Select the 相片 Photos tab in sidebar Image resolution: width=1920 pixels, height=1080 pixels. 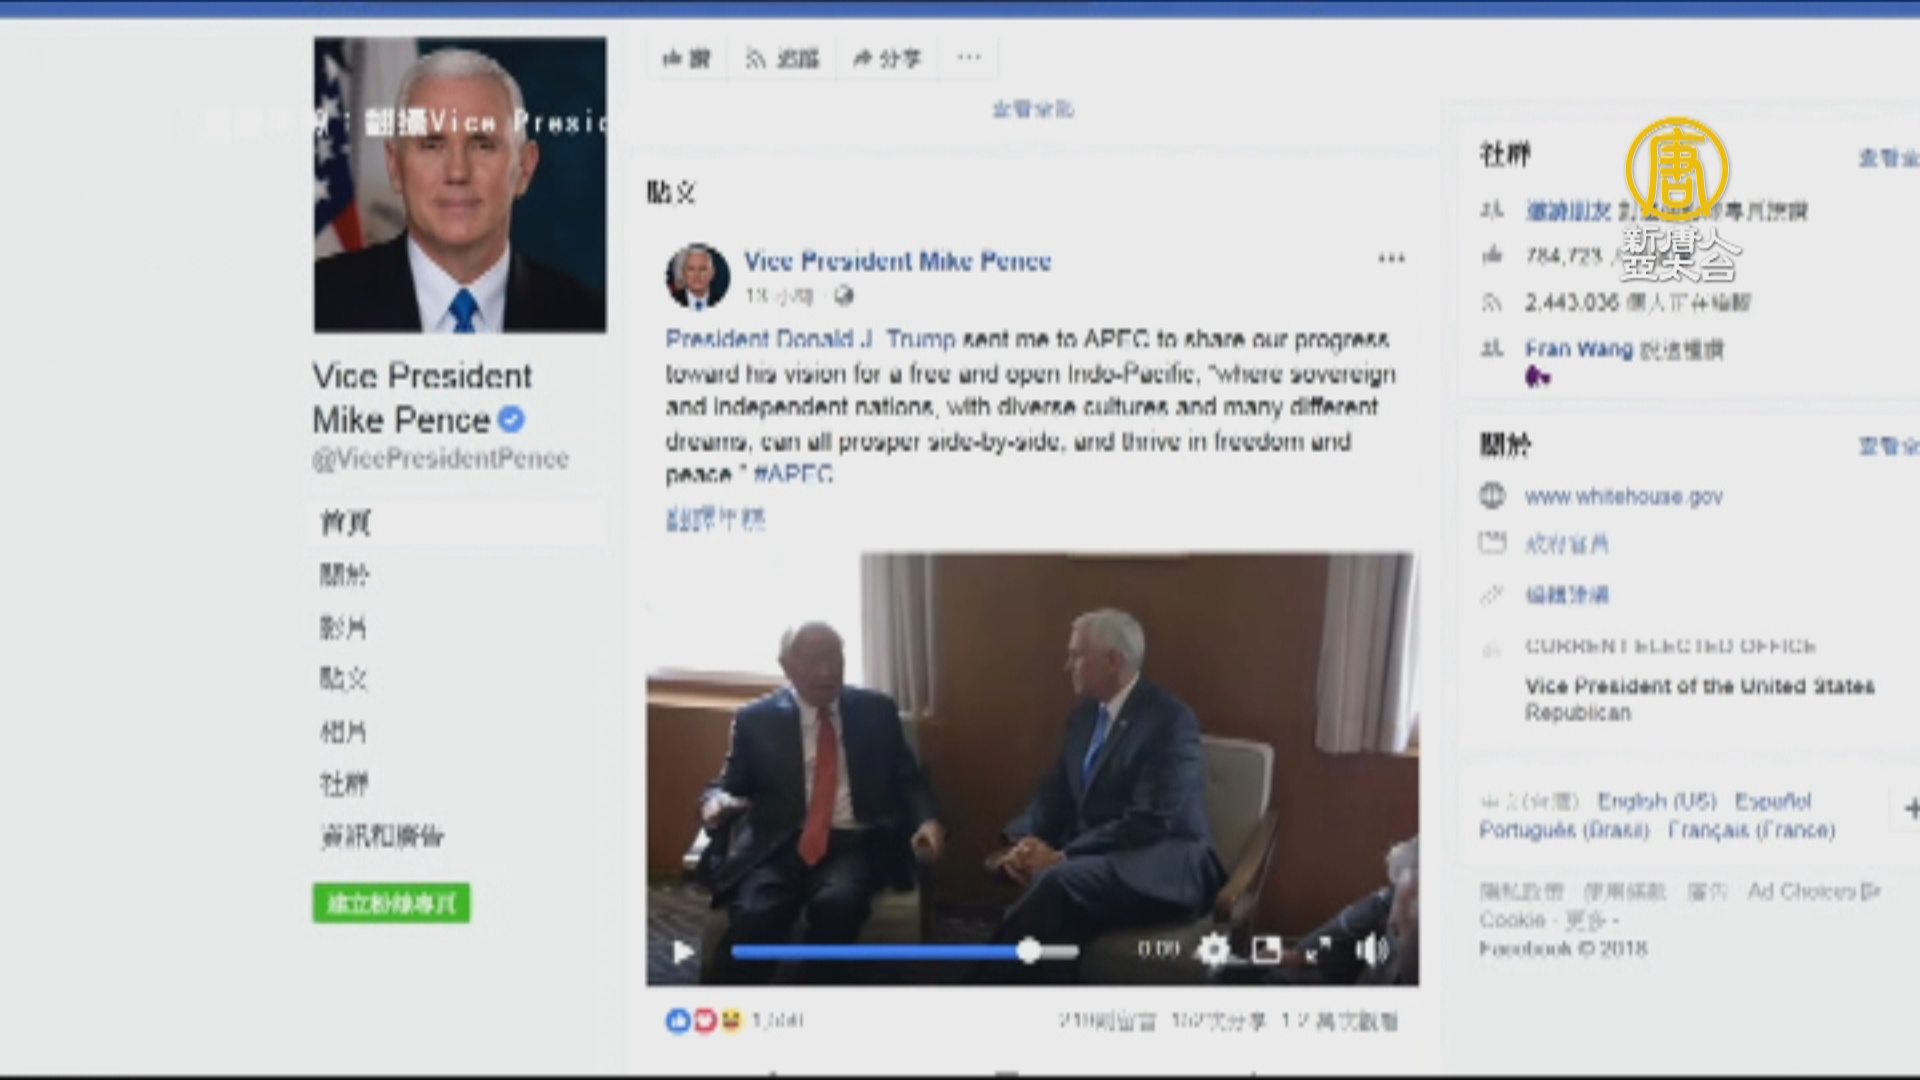[x=343, y=731]
